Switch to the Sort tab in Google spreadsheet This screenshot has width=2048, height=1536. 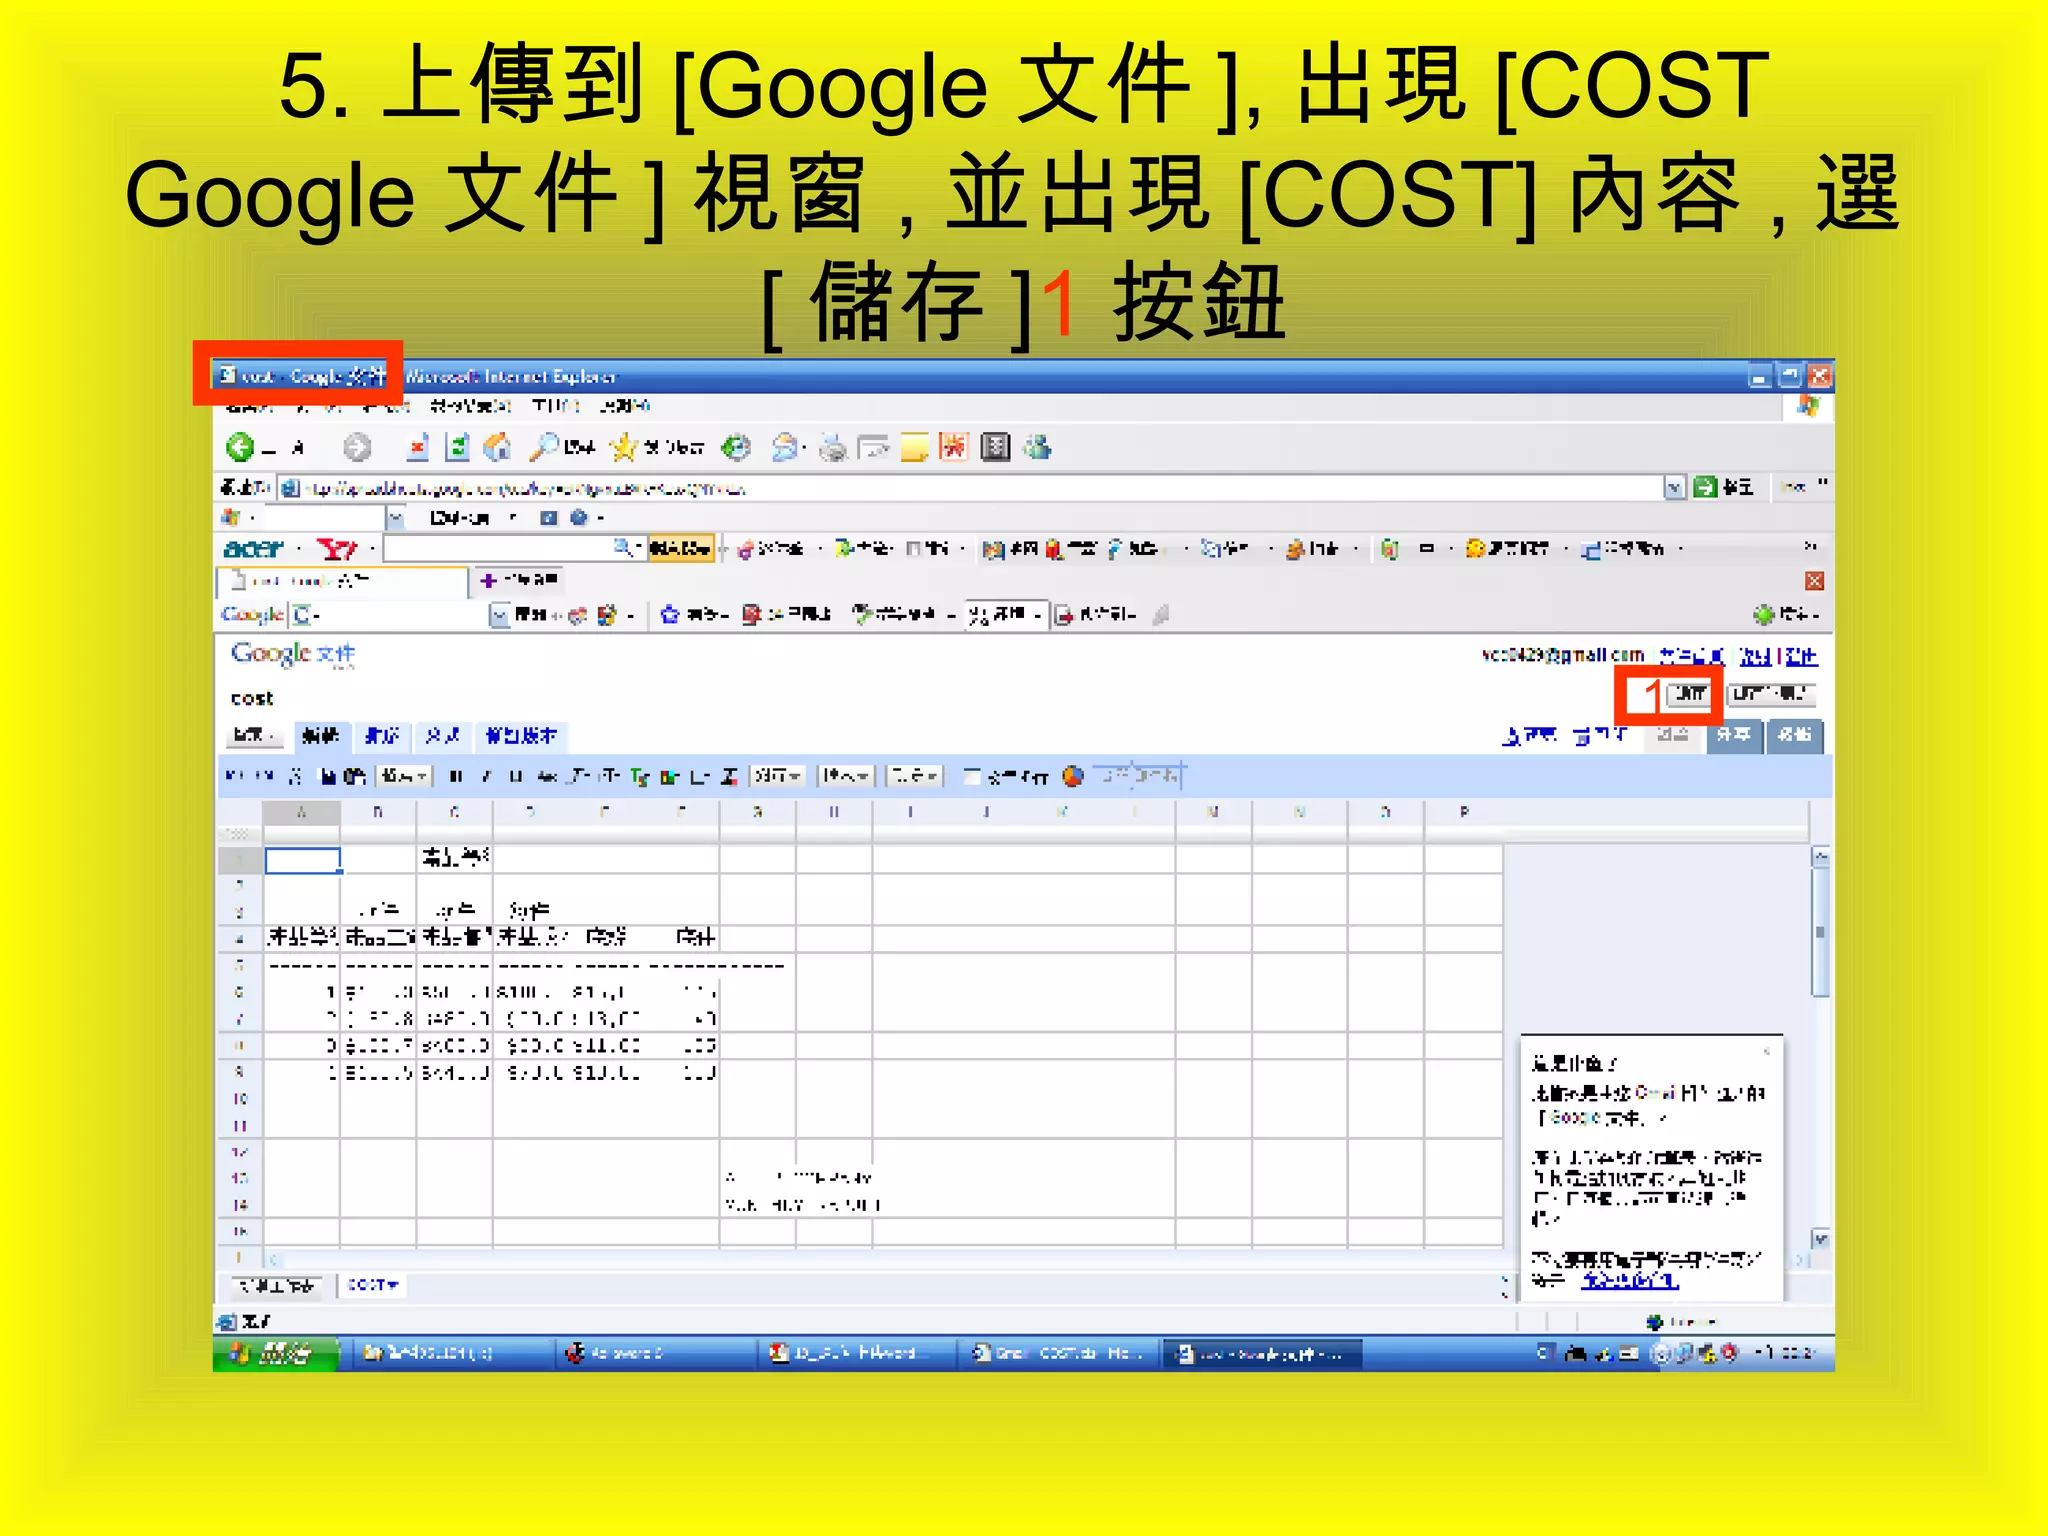[x=382, y=736]
